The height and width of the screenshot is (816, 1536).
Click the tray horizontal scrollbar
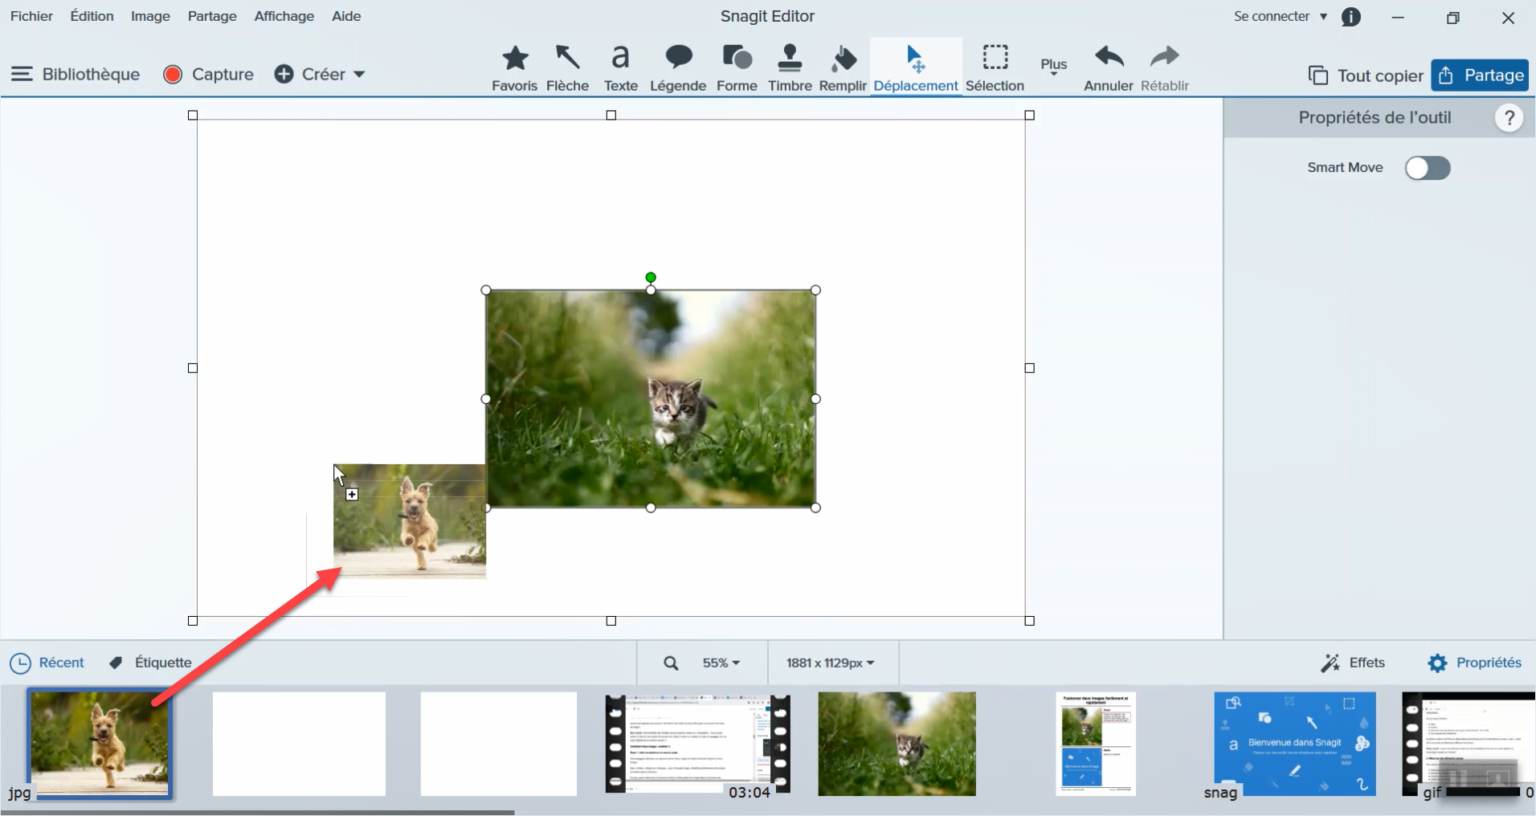pos(257,812)
